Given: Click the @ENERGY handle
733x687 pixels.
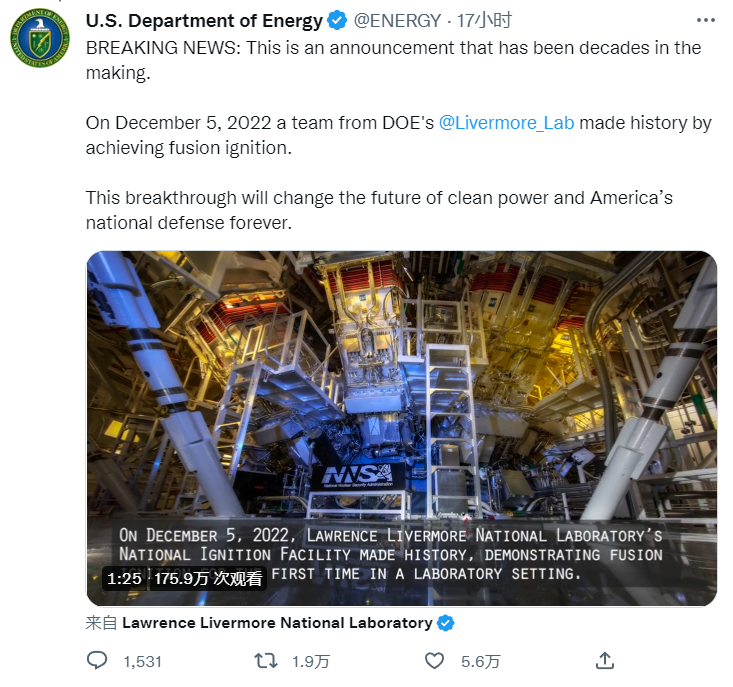Looking at the screenshot, I should tap(399, 20).
